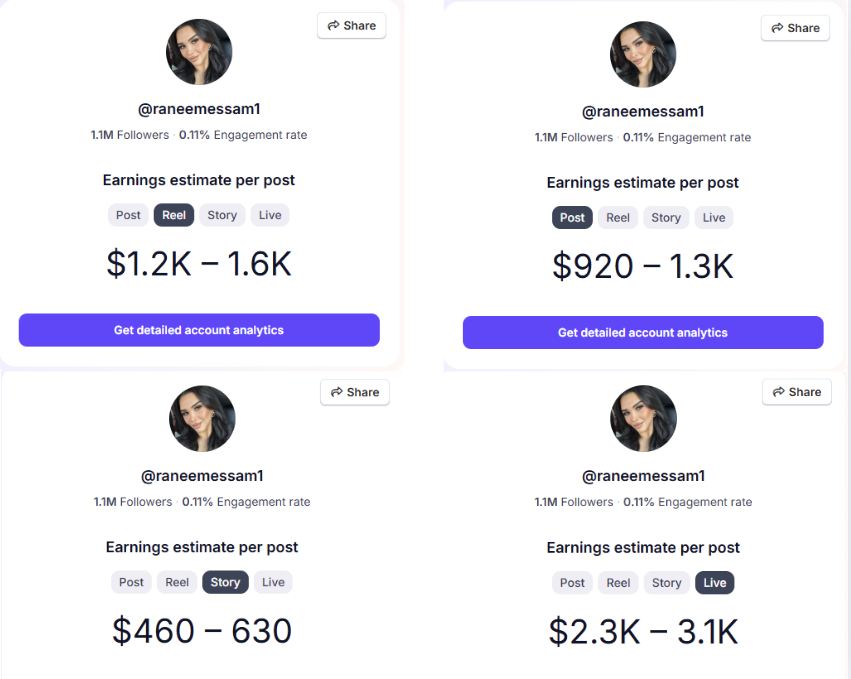Click Share button on the Live earnings card

pyautogui.click(x=797, y=392)
